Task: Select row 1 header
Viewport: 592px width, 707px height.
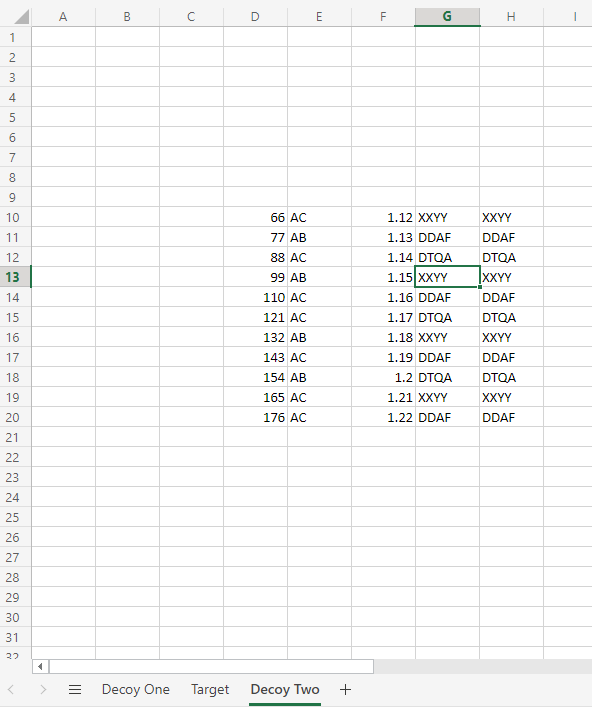Action: click(x=15, y=37)
